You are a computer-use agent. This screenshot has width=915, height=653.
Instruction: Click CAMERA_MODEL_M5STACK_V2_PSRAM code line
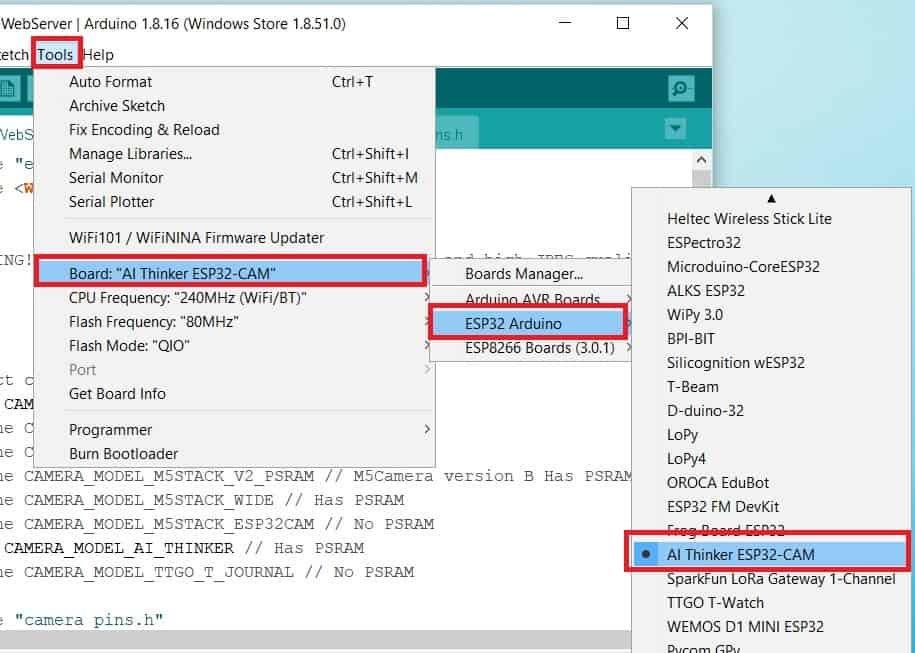coord(316,476)
